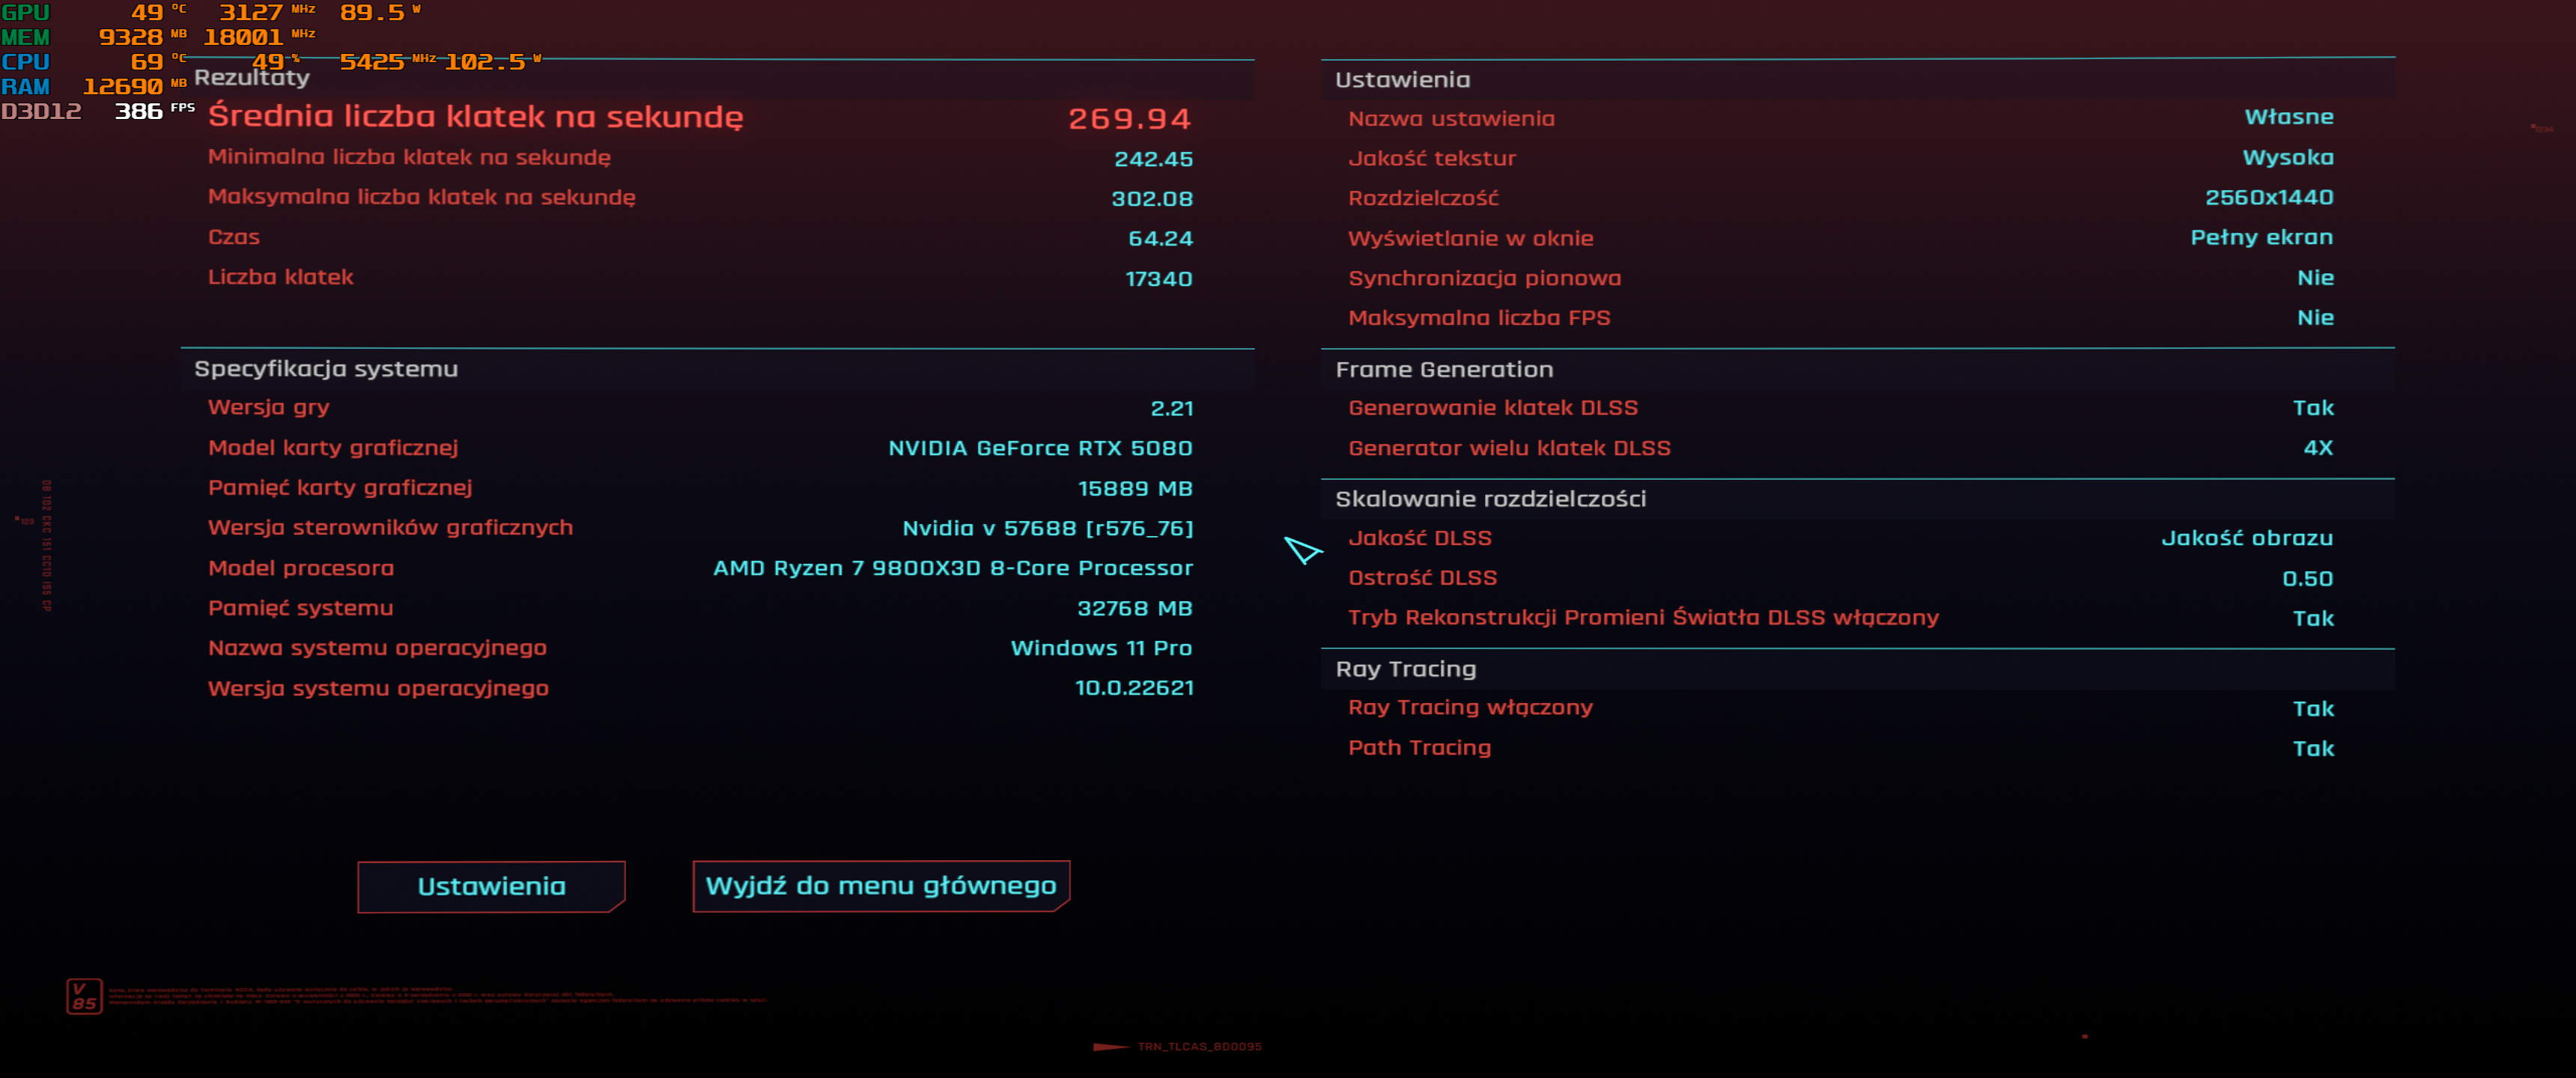This screenshot has height=1078, width=2576.
Task: Select the Rozdzielczość 2560x1440 value
Action: pyautogui.click(x=2268, y=198)
